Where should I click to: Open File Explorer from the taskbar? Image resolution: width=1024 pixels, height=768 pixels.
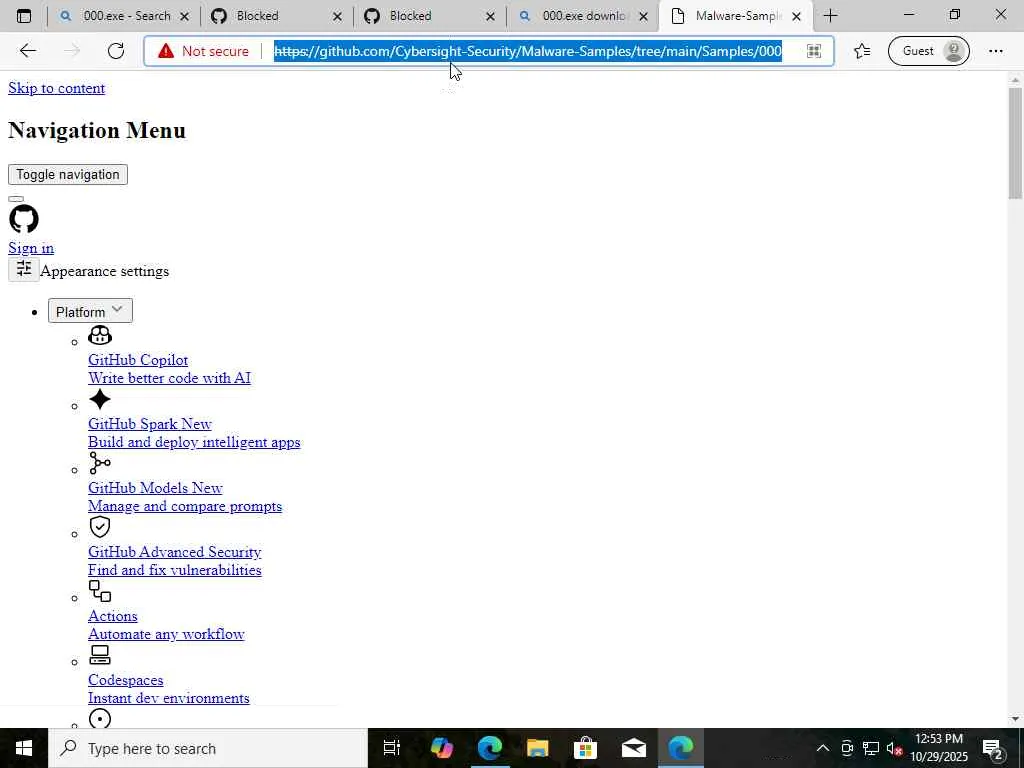click(x=537, y=748)
